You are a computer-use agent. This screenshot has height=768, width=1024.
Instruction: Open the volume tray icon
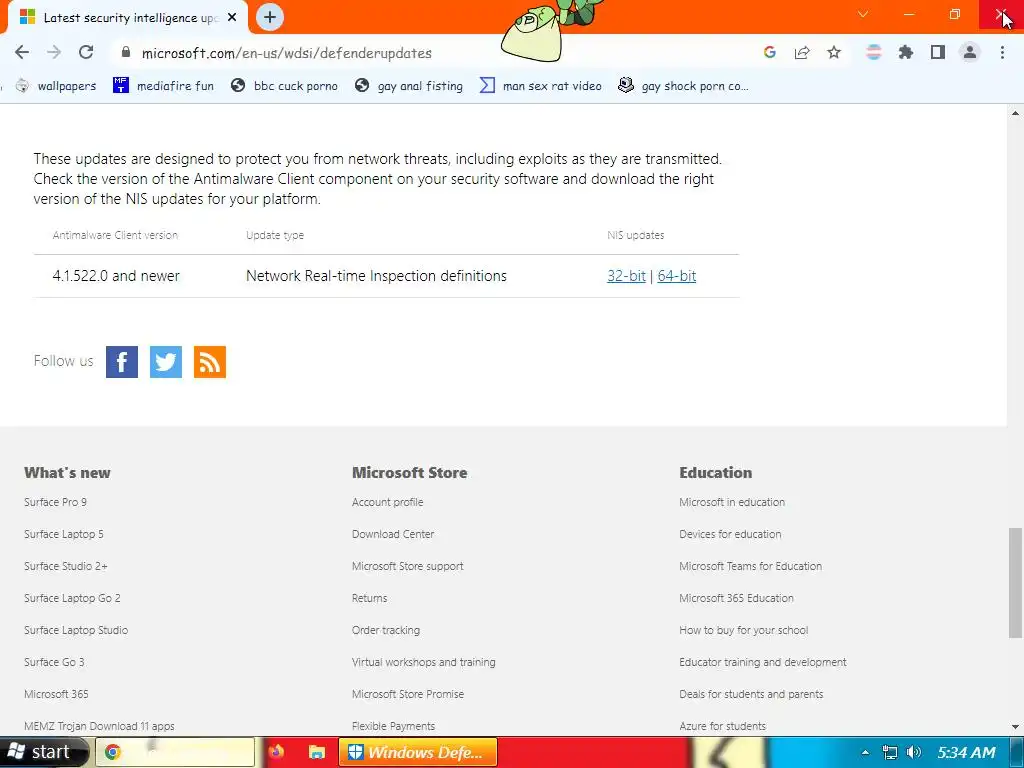click(914, 752)
